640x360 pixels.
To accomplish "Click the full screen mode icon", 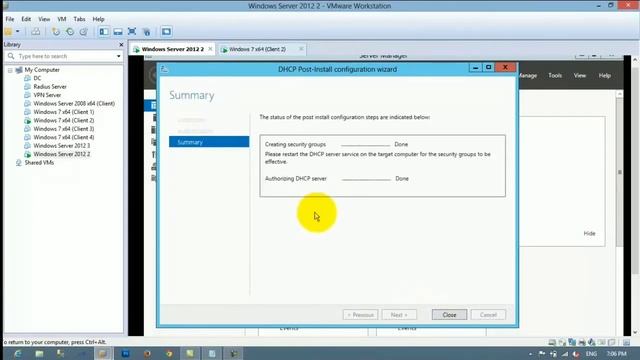I will (132, 31).
